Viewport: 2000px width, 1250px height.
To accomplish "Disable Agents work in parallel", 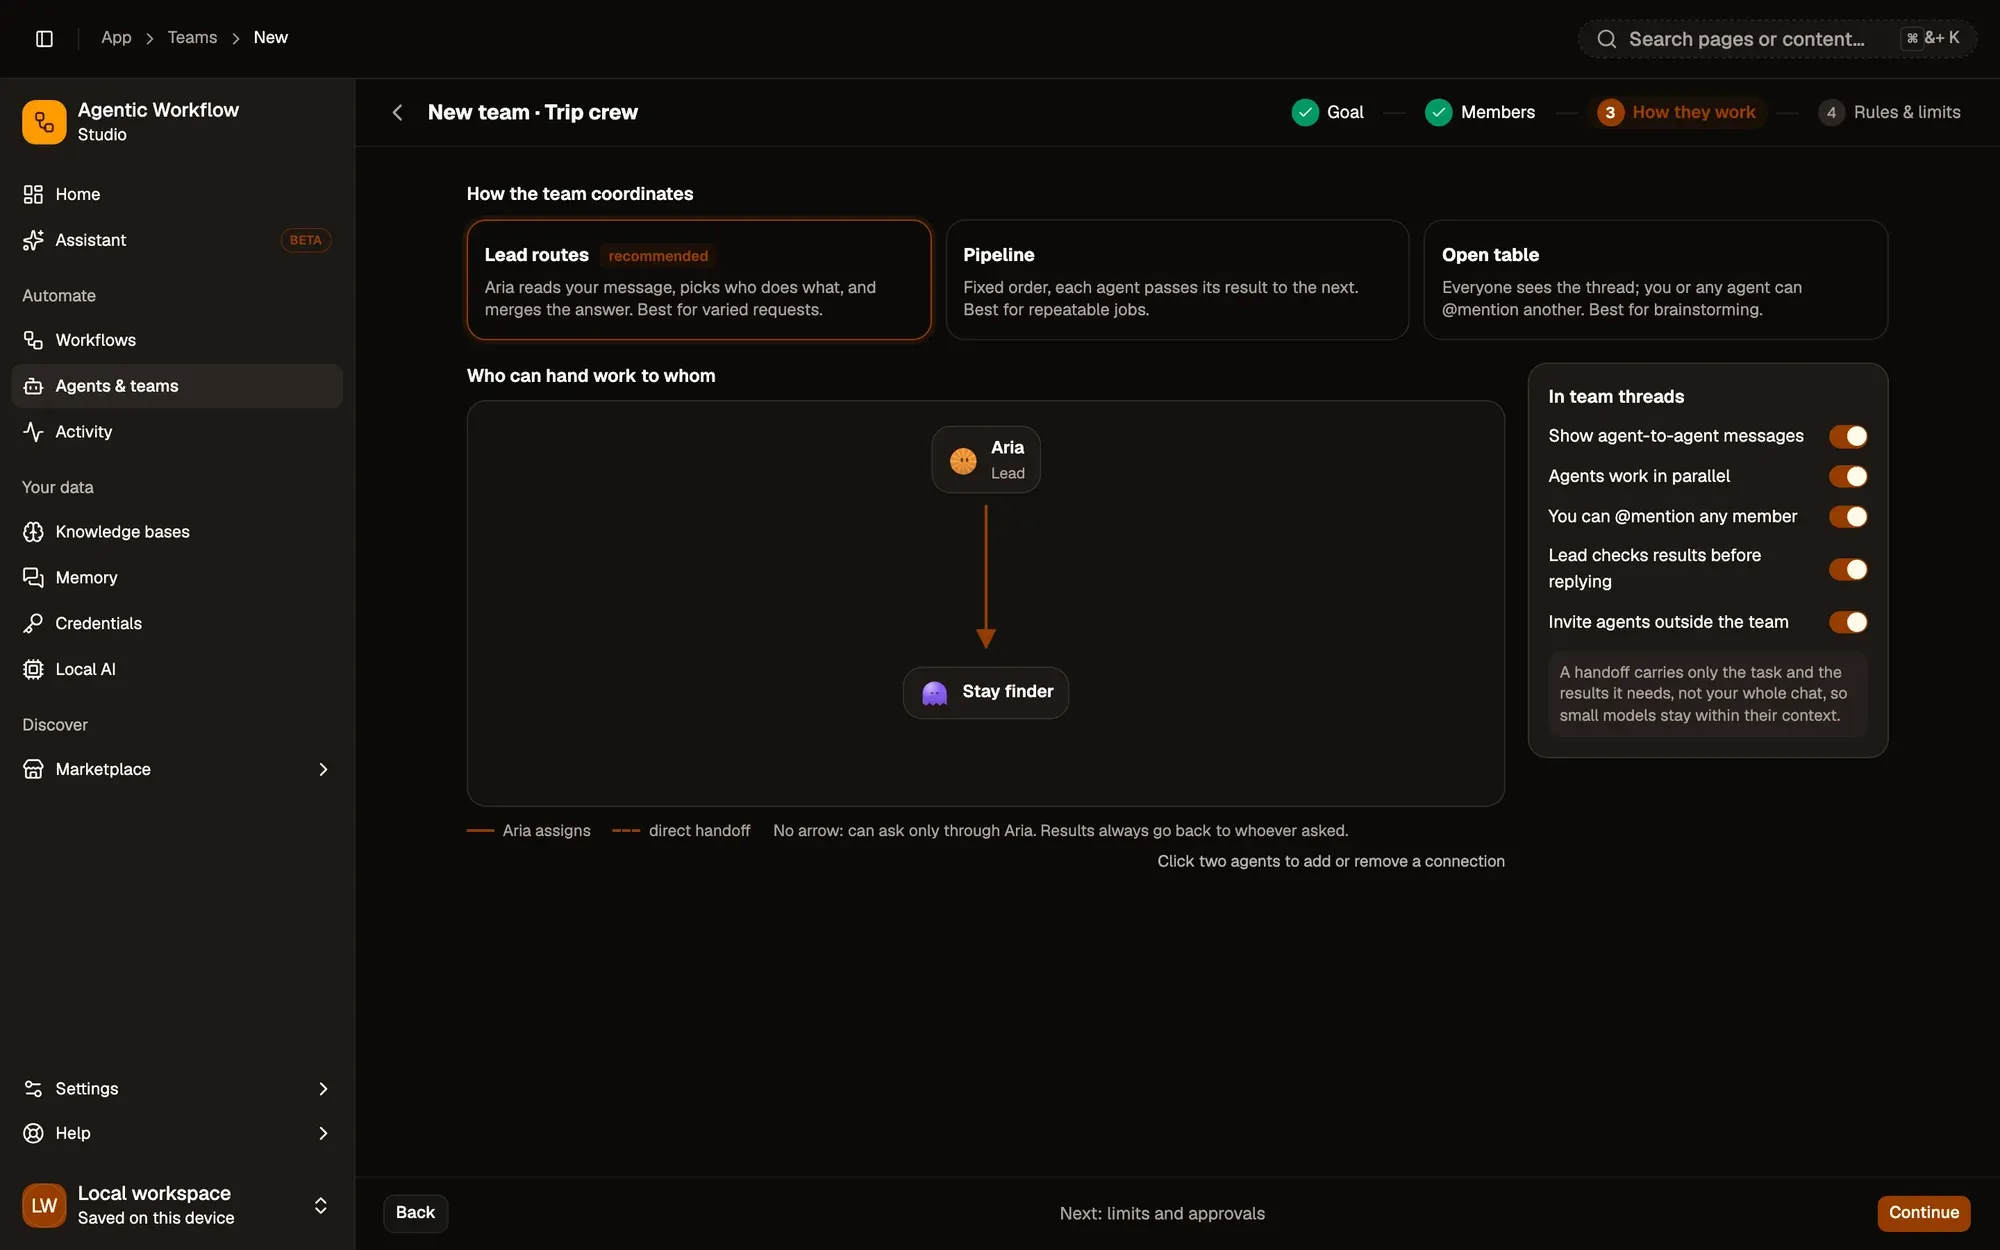I will tap(1848, 476).
